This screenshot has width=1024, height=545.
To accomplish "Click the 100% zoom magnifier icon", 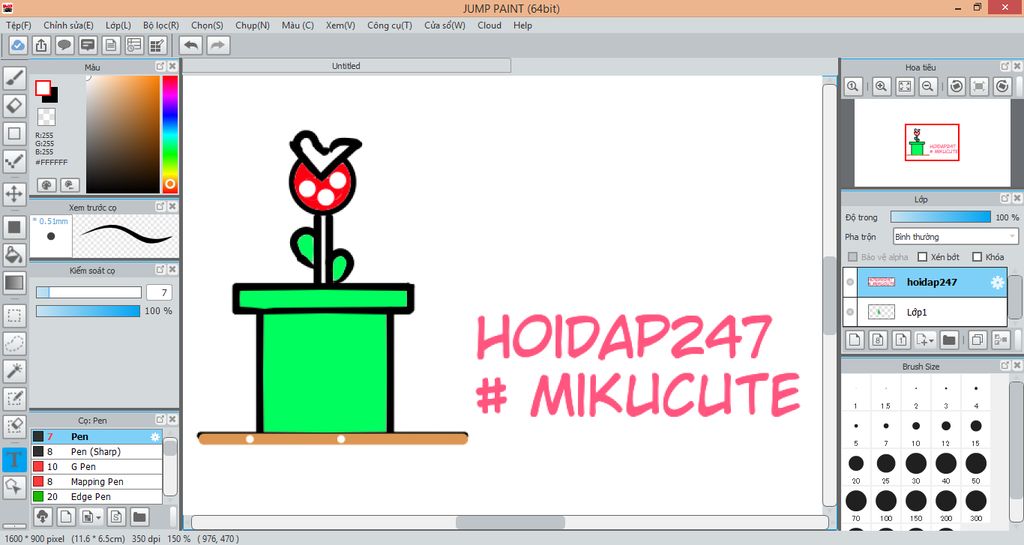I will tap(853, 86).
